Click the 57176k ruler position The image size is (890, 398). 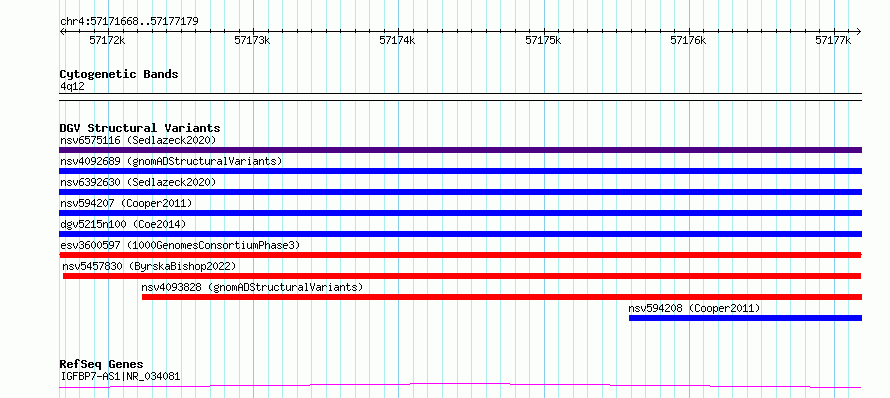689,41
